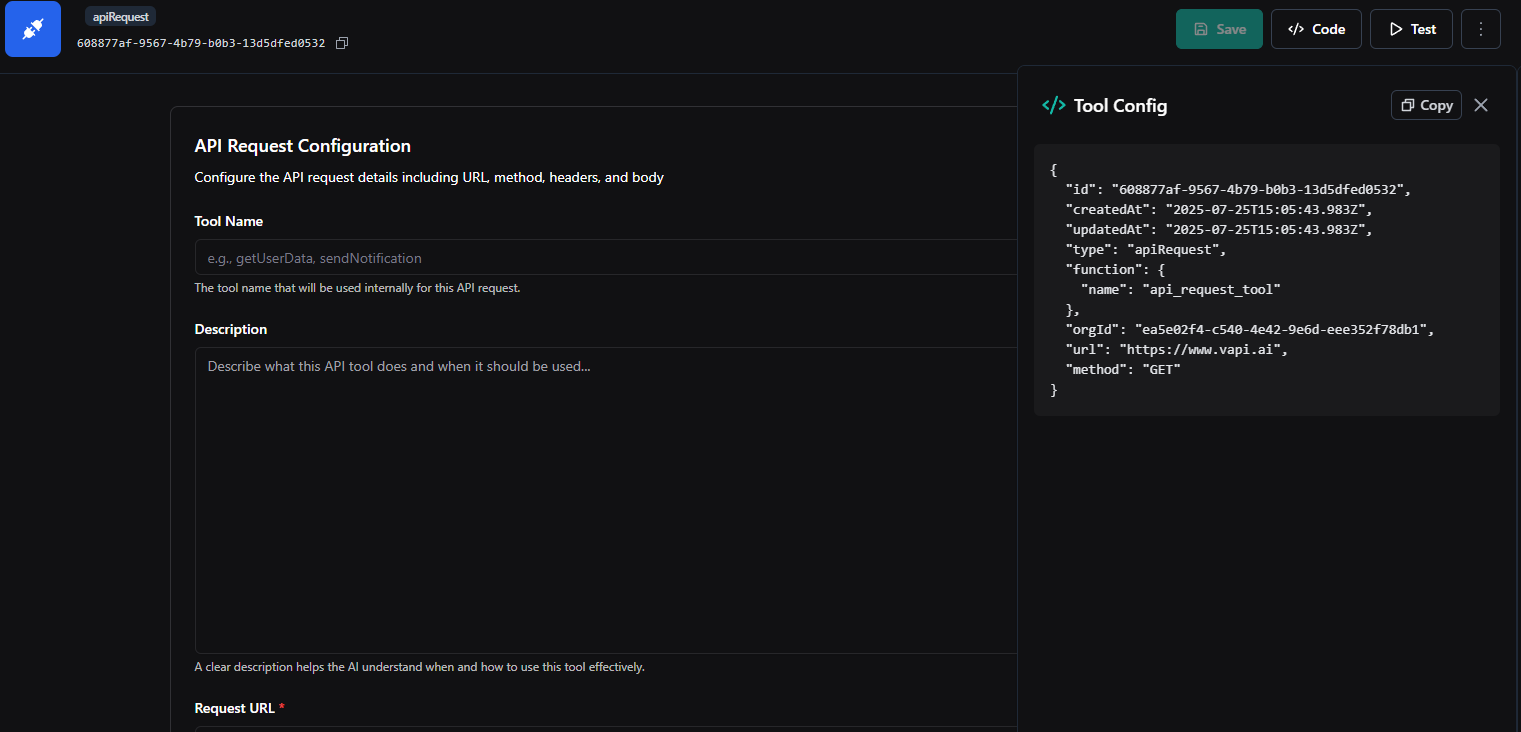Click the code brackets icon on Code button
1521x732 pixels.
(x=1296, y=29)
